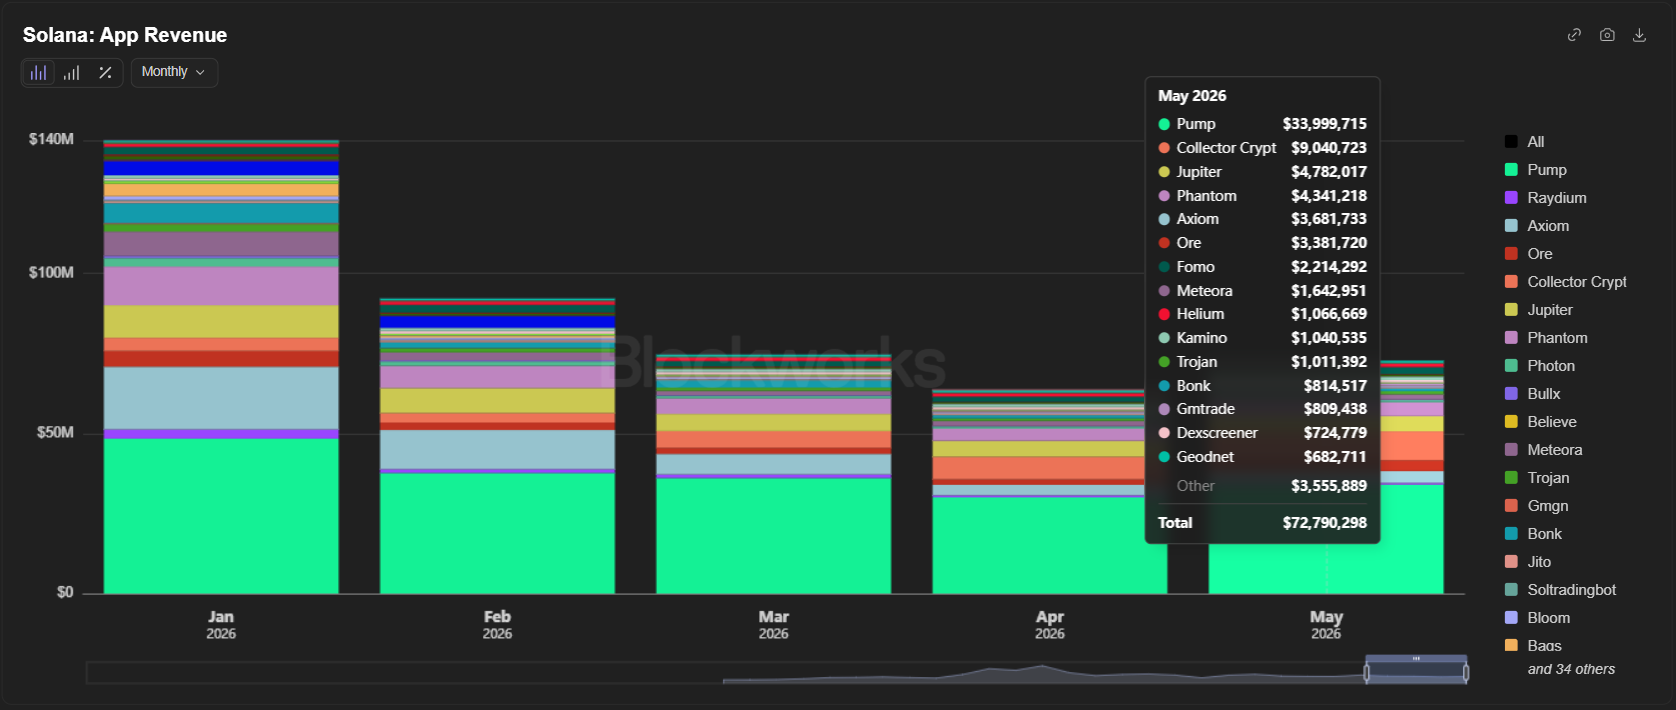The width and height of the screenshot is (1676, 710).
Task: Toggle Collector Crypt series in legend
Action: 1565,282
